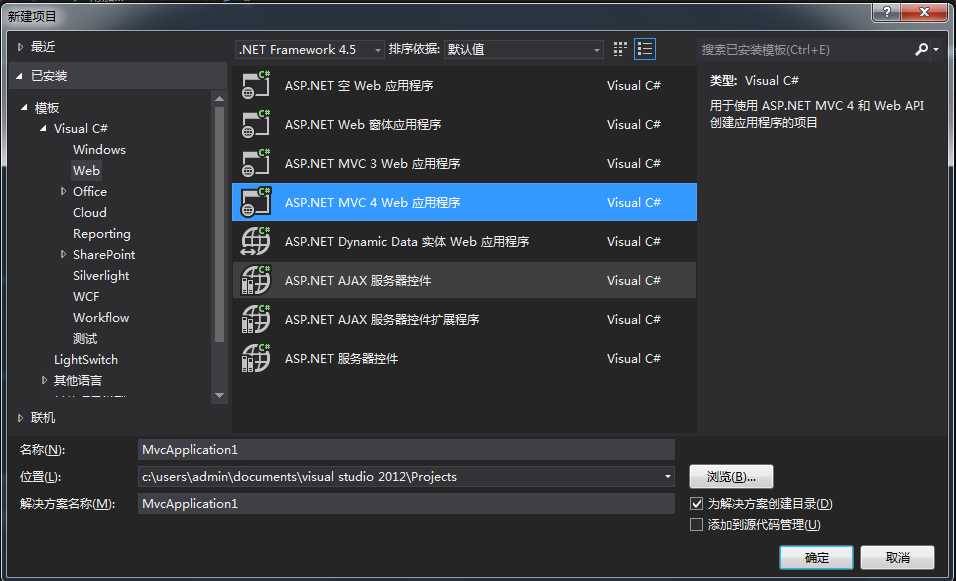Click the template tree scrollbar up arrow
The width and height of the screenshot is (956, 581).
pyautogui.click(x=219, y=99)
